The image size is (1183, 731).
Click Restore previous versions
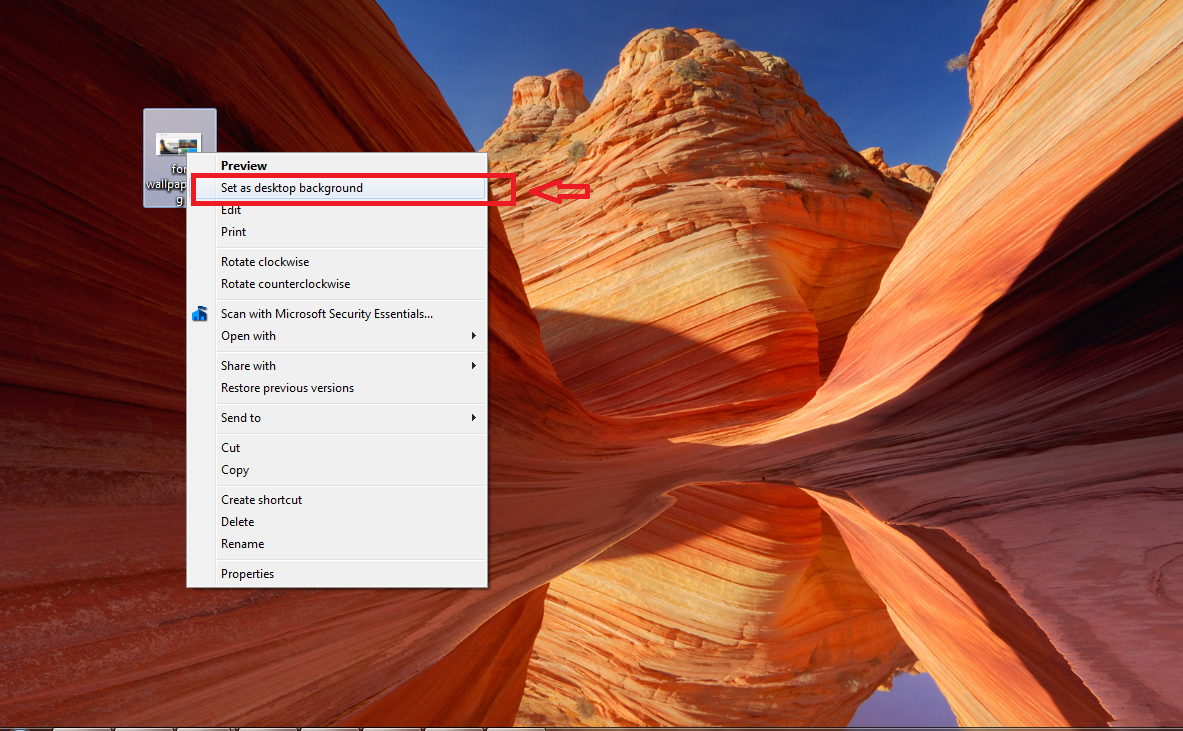click(x=287, y=388)
